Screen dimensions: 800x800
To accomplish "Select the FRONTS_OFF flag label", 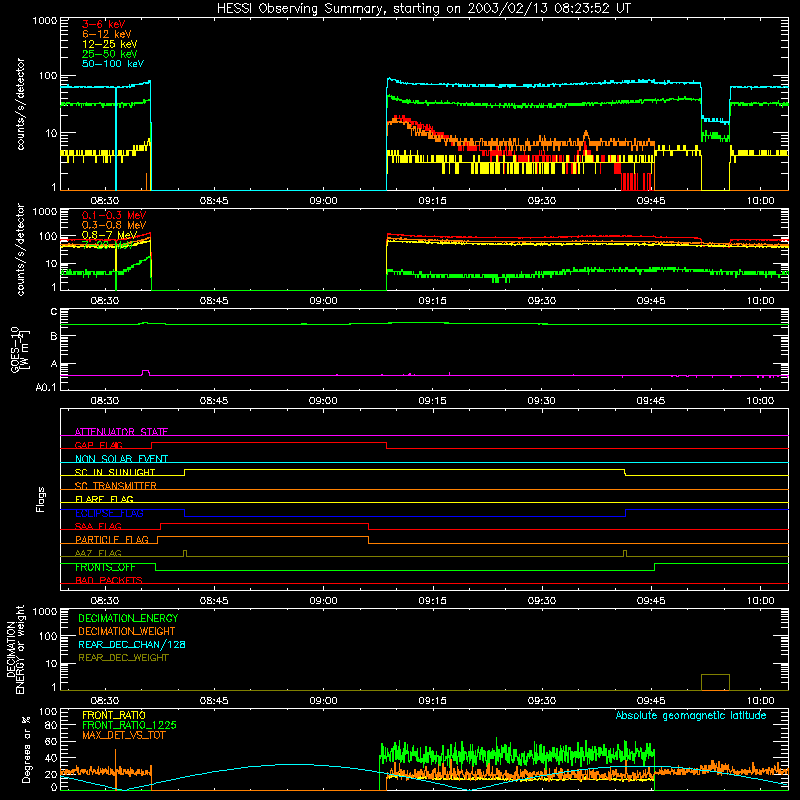I will (105, 567).
